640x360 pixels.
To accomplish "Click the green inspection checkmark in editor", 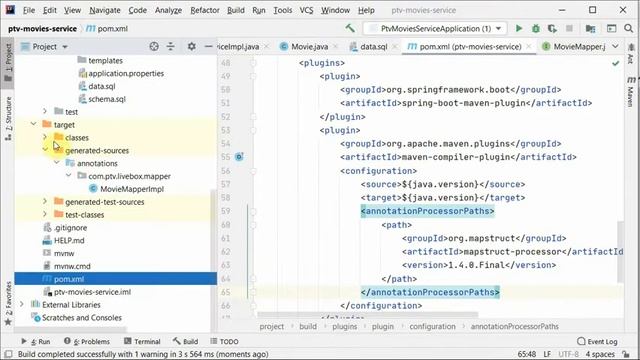I will 616,63.
